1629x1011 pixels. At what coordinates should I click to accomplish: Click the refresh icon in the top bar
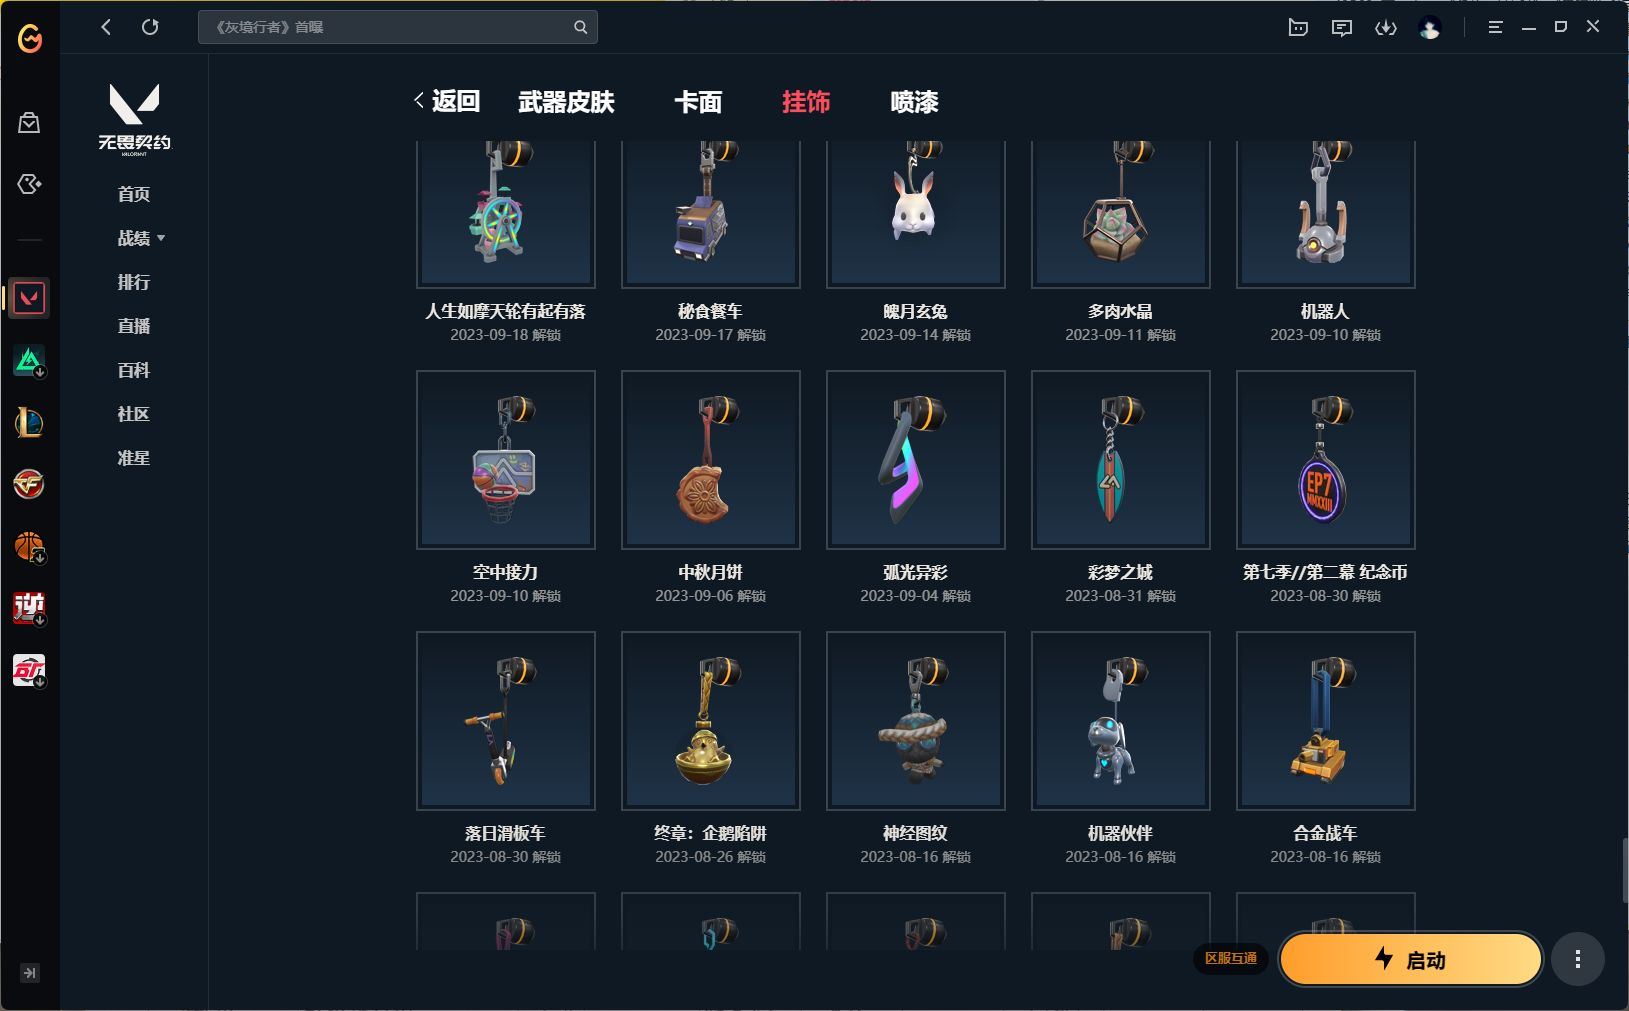(x=150, y=27)
